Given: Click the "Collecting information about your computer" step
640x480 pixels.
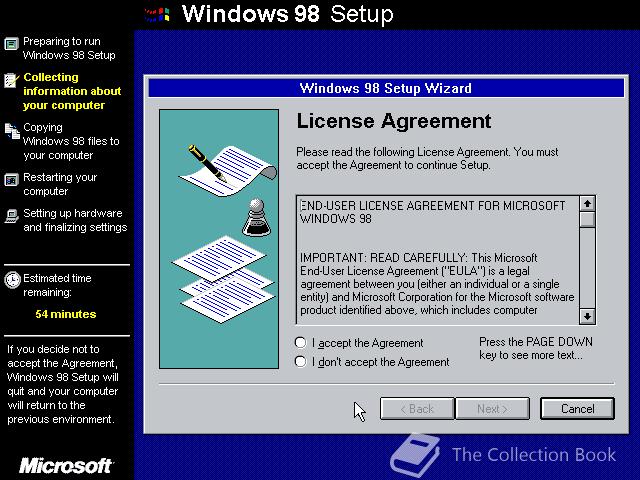Looking at the screenshot, I should (72, 91).
